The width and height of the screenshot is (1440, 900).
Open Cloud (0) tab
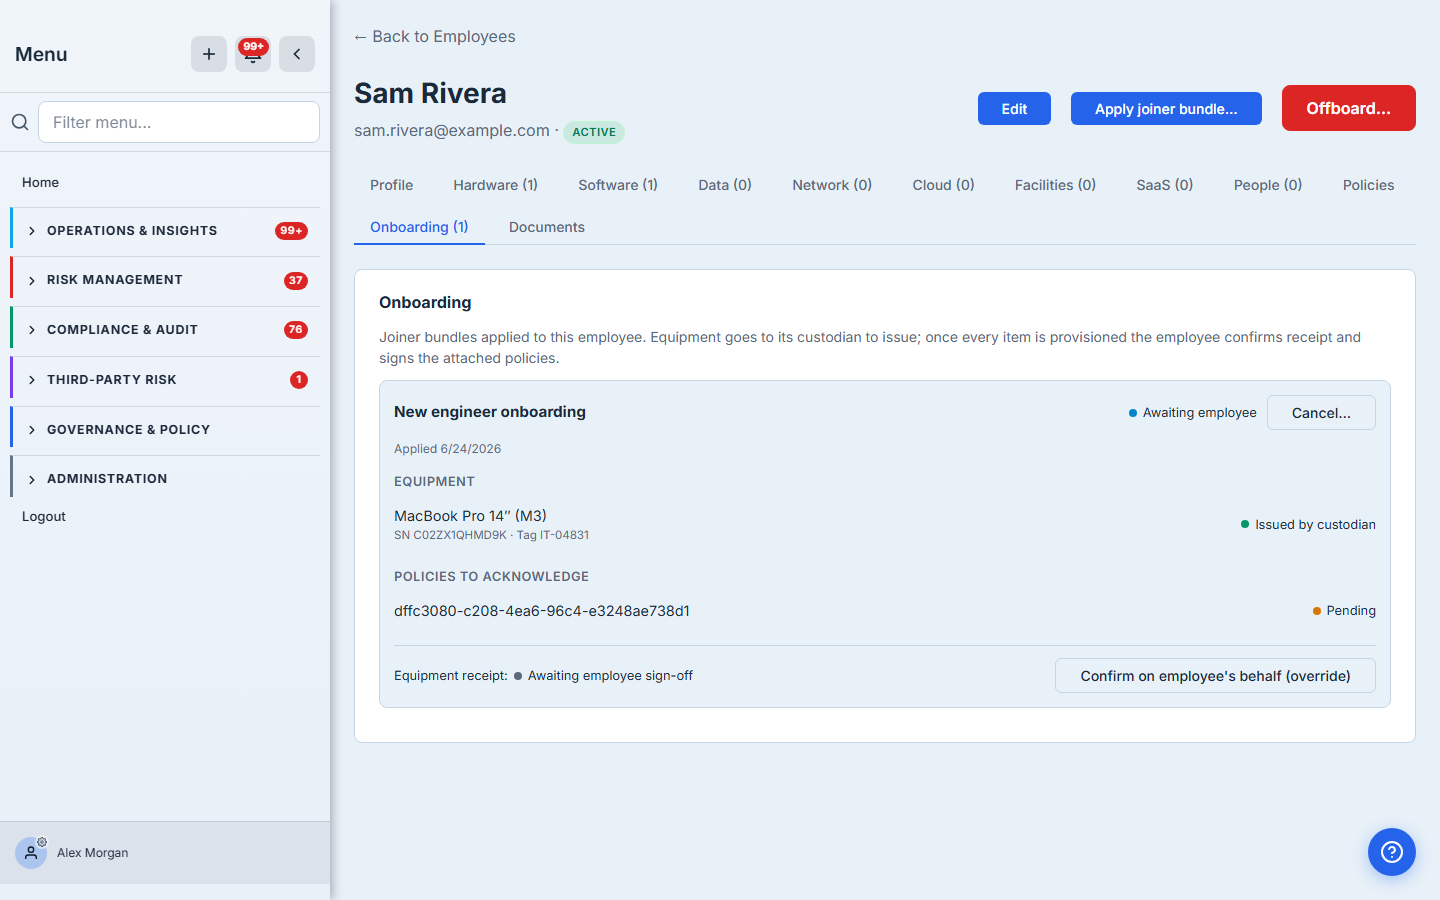[x=943, y=185]
